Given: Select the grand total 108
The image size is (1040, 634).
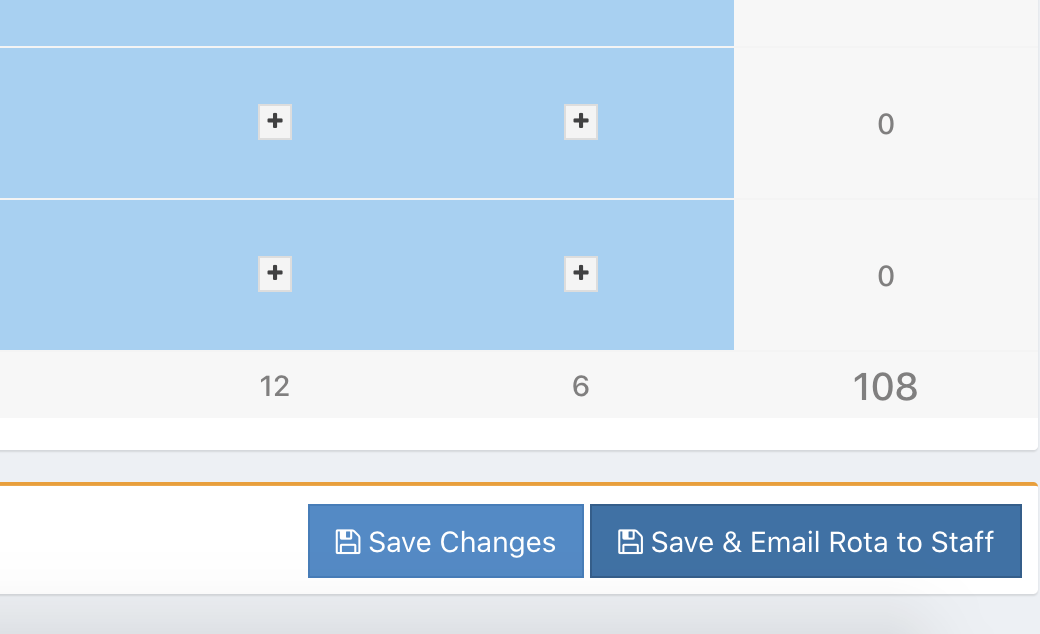Looking at the screenshot, I should pos(885,387).
